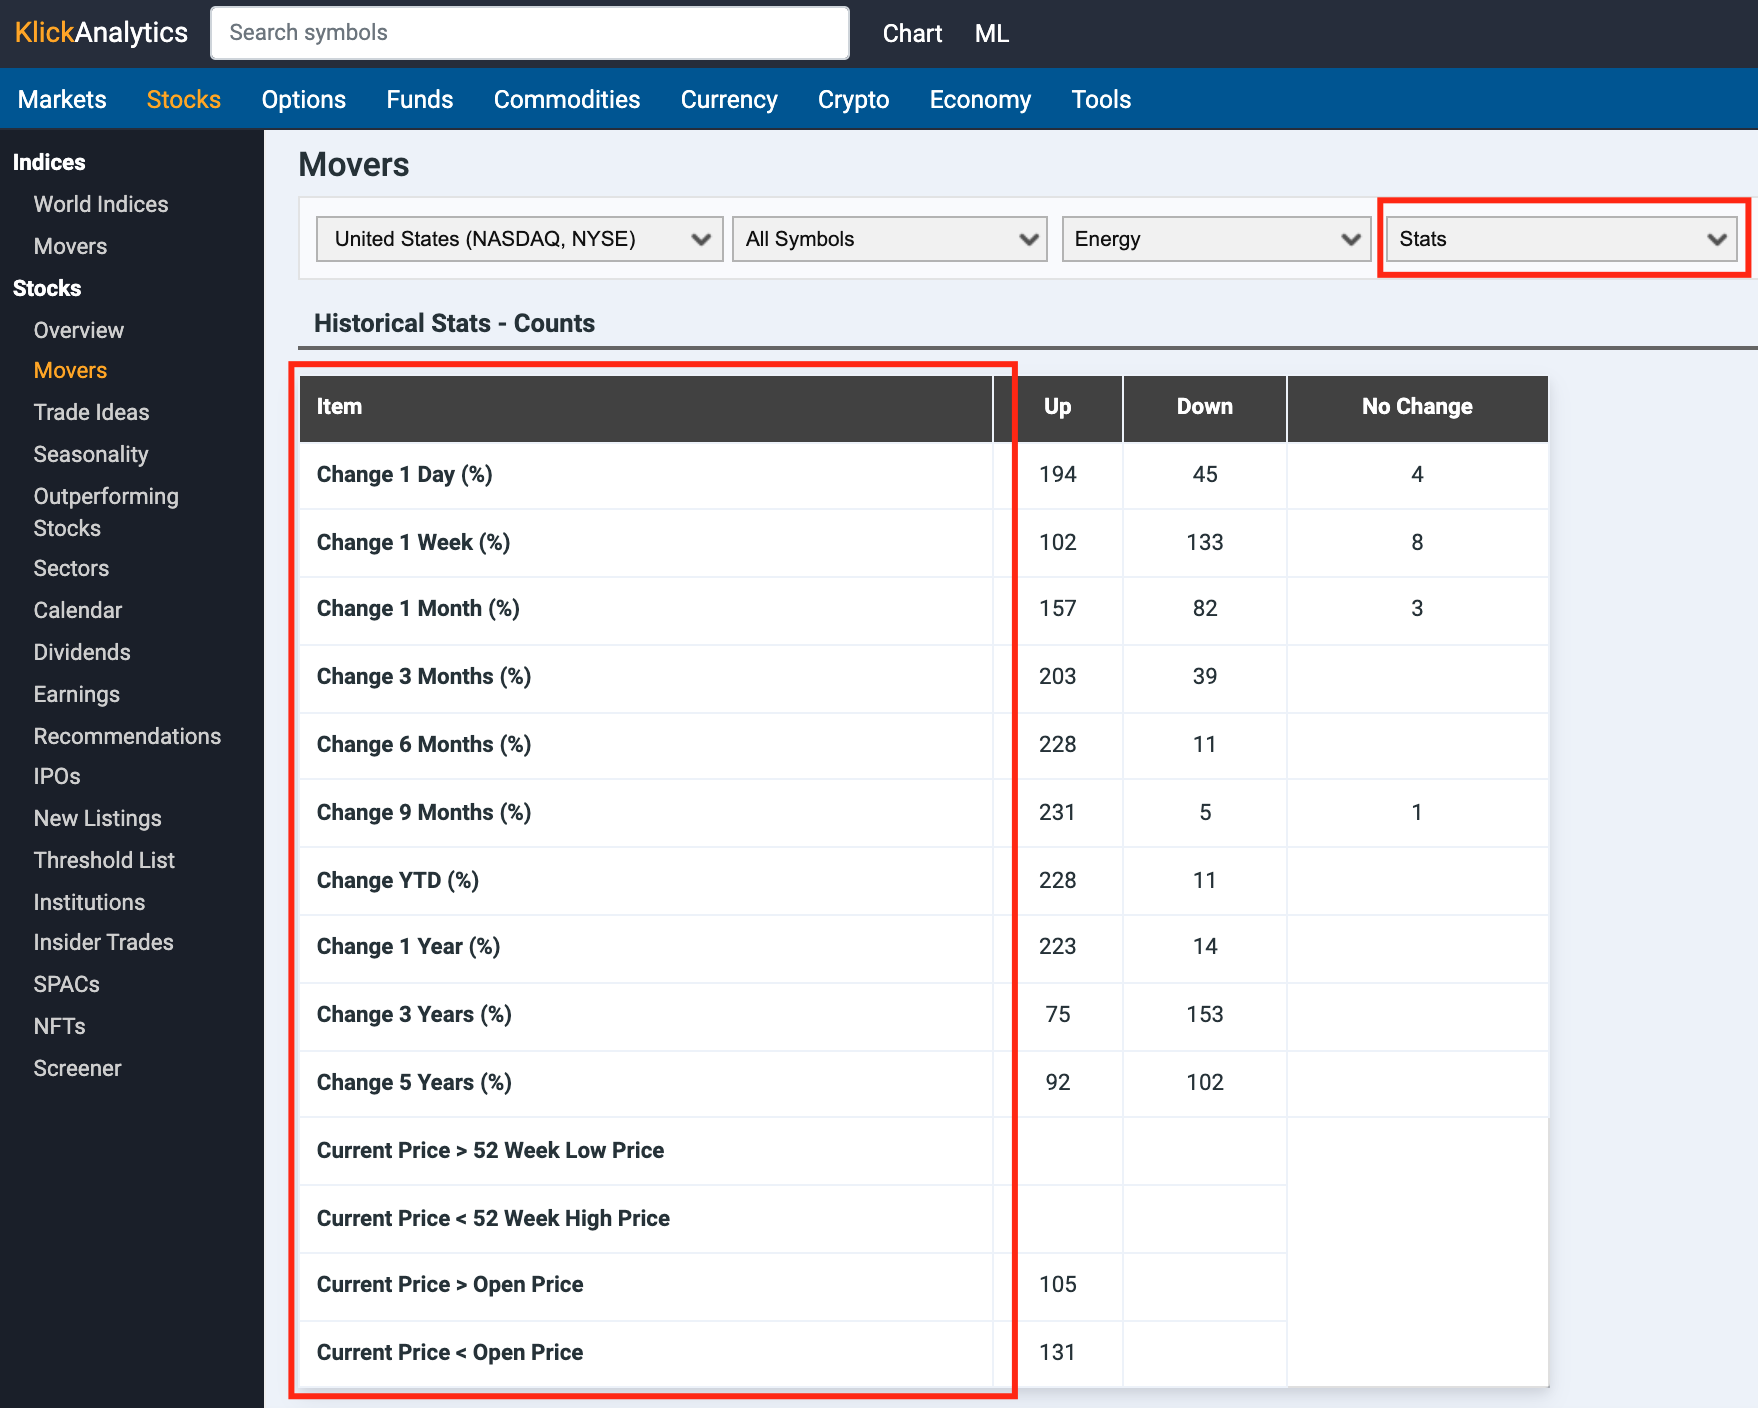Click the No Change value 8 for 1 Week
Screen dimensions: 1758x1408
(x=1417, y=543)
